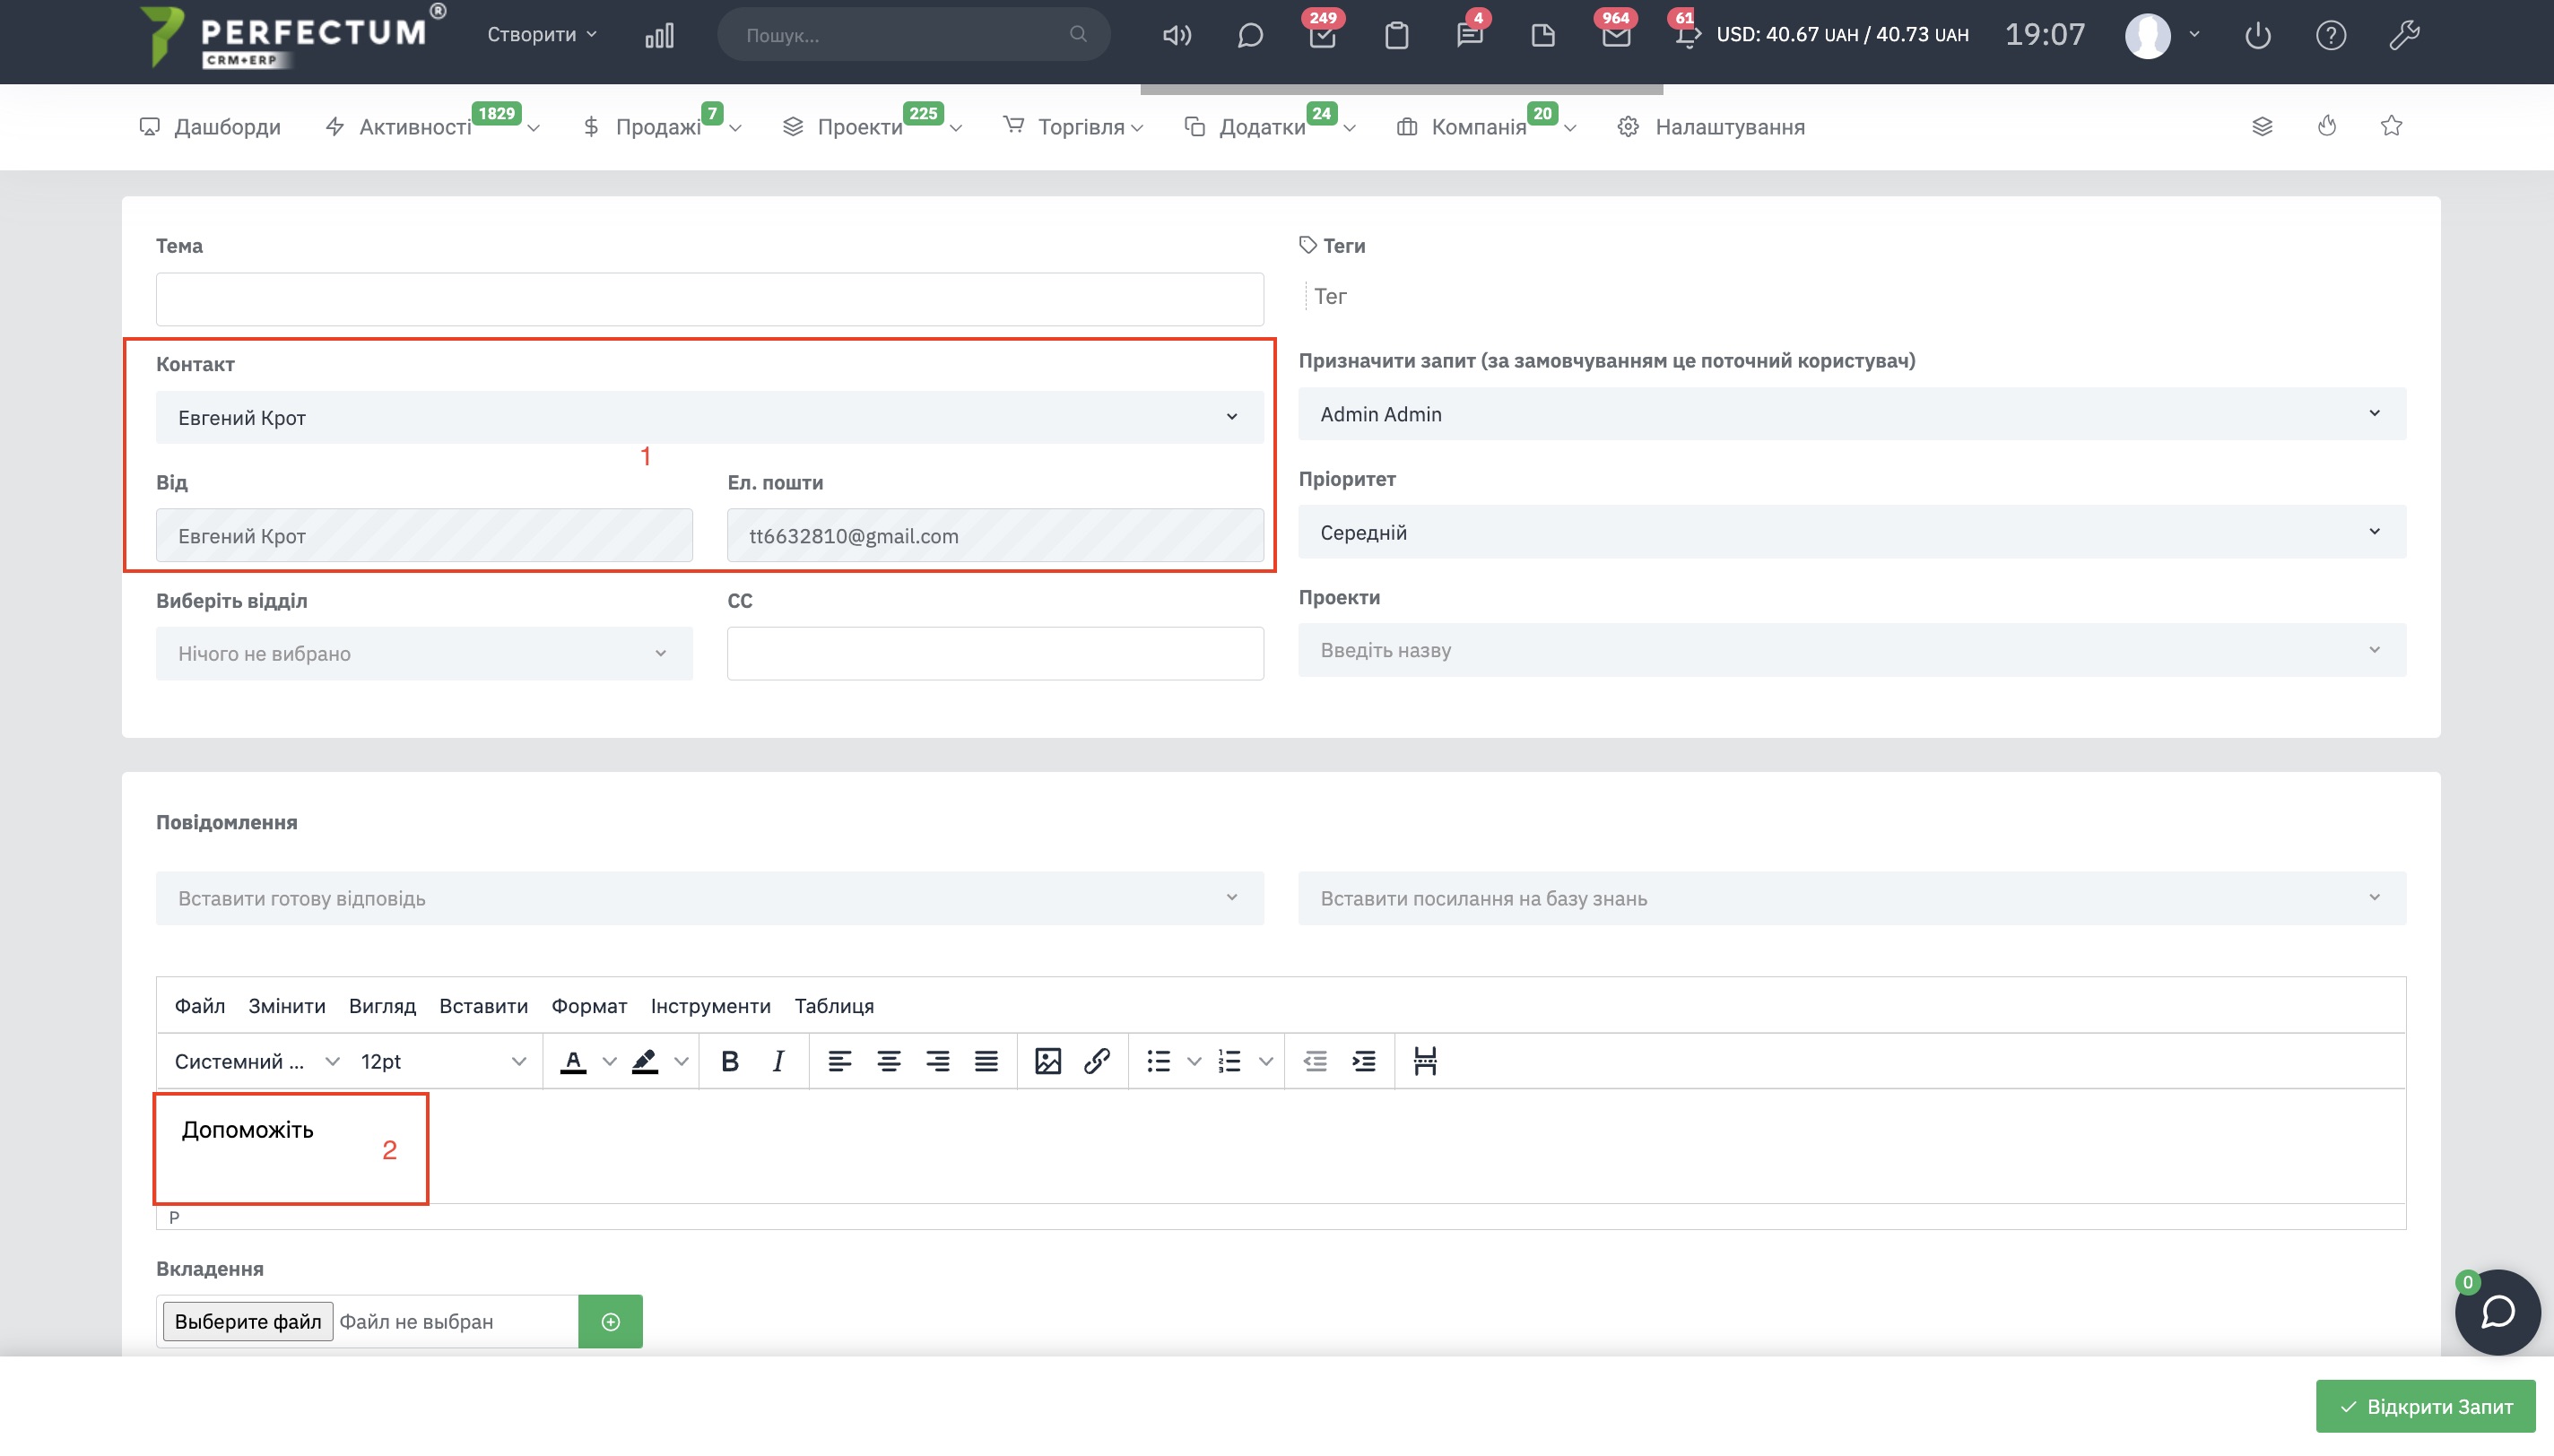Open the Продажі navigation menu
This screenshot has height=1456, width=2554.
click(x=657, y=127)
